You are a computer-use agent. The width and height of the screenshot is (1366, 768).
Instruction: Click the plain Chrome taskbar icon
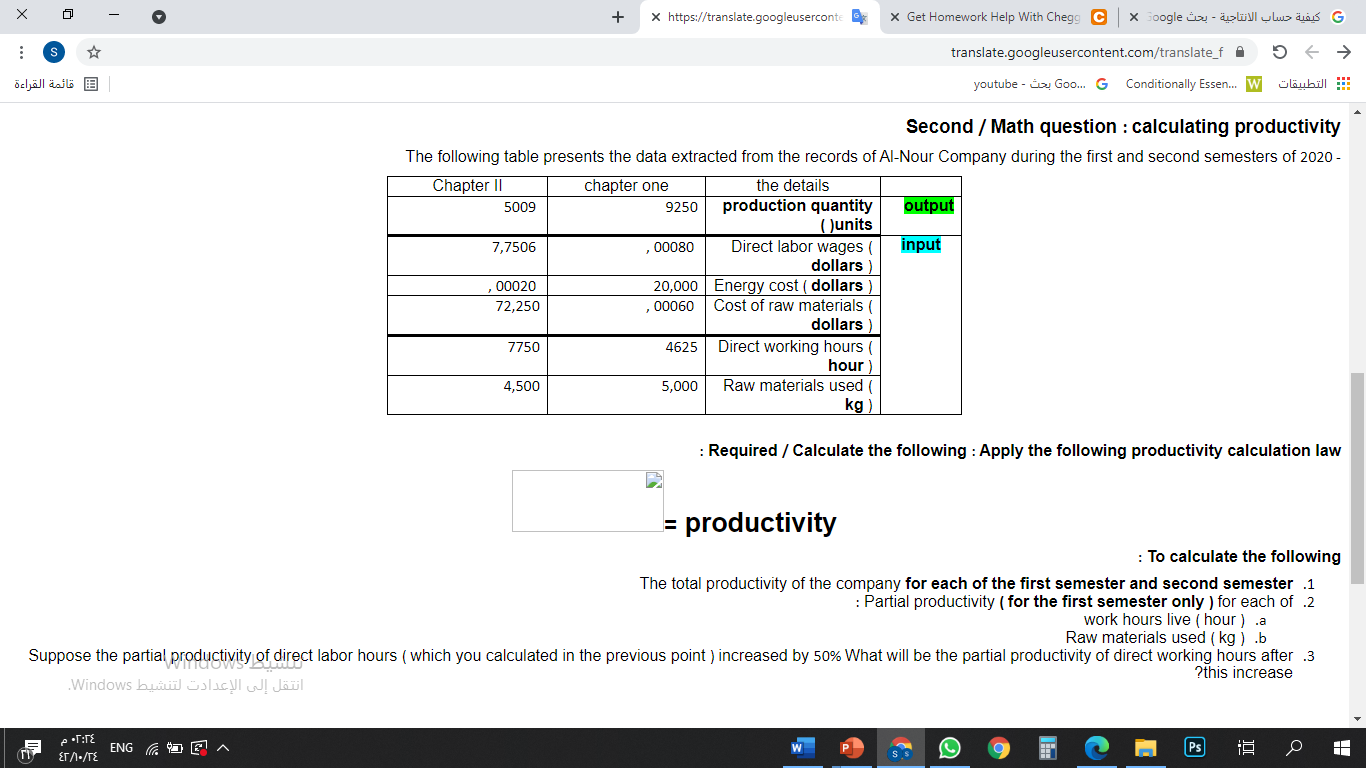click(999, 748)
